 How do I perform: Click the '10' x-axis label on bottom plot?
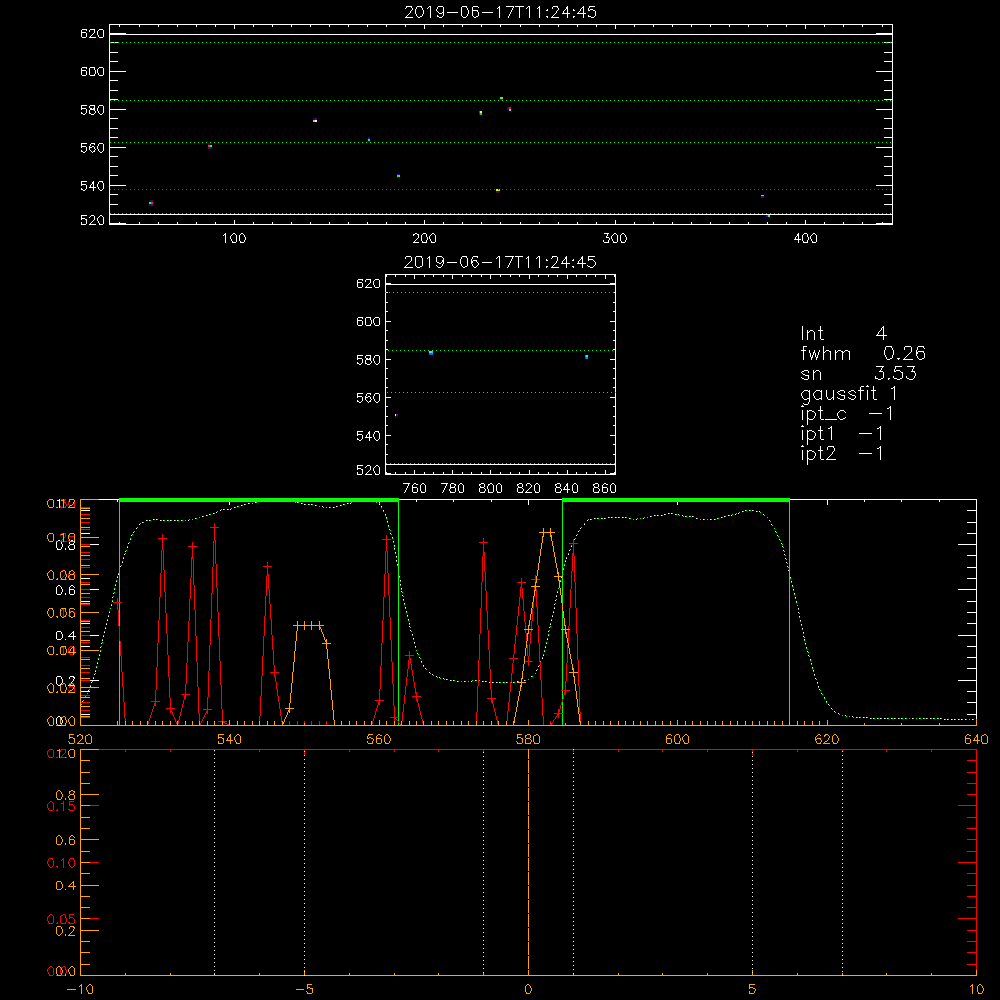click(976, 989)
